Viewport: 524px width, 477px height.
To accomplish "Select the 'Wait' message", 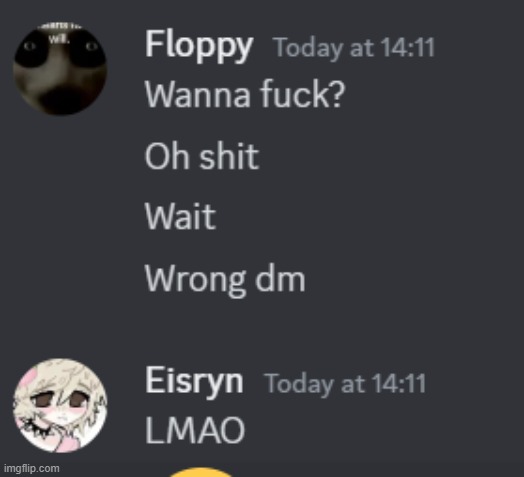I will 180,216.
